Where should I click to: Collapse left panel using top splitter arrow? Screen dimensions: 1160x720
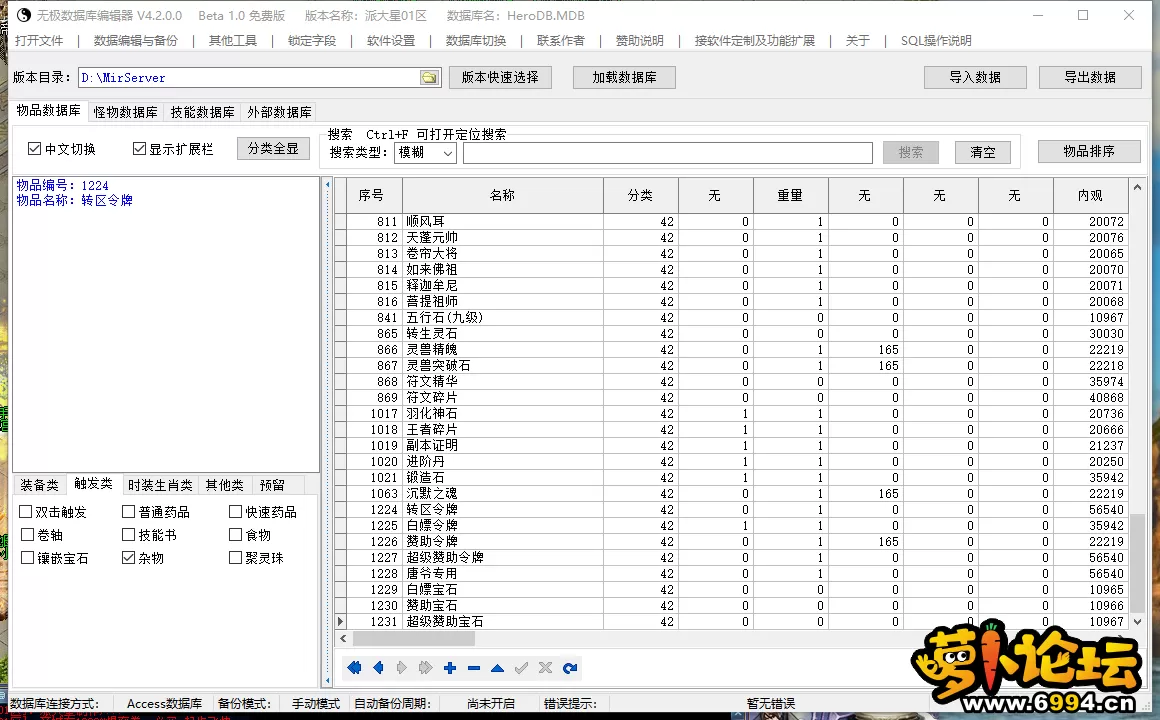pyautogui.click(x=328, y=184)
